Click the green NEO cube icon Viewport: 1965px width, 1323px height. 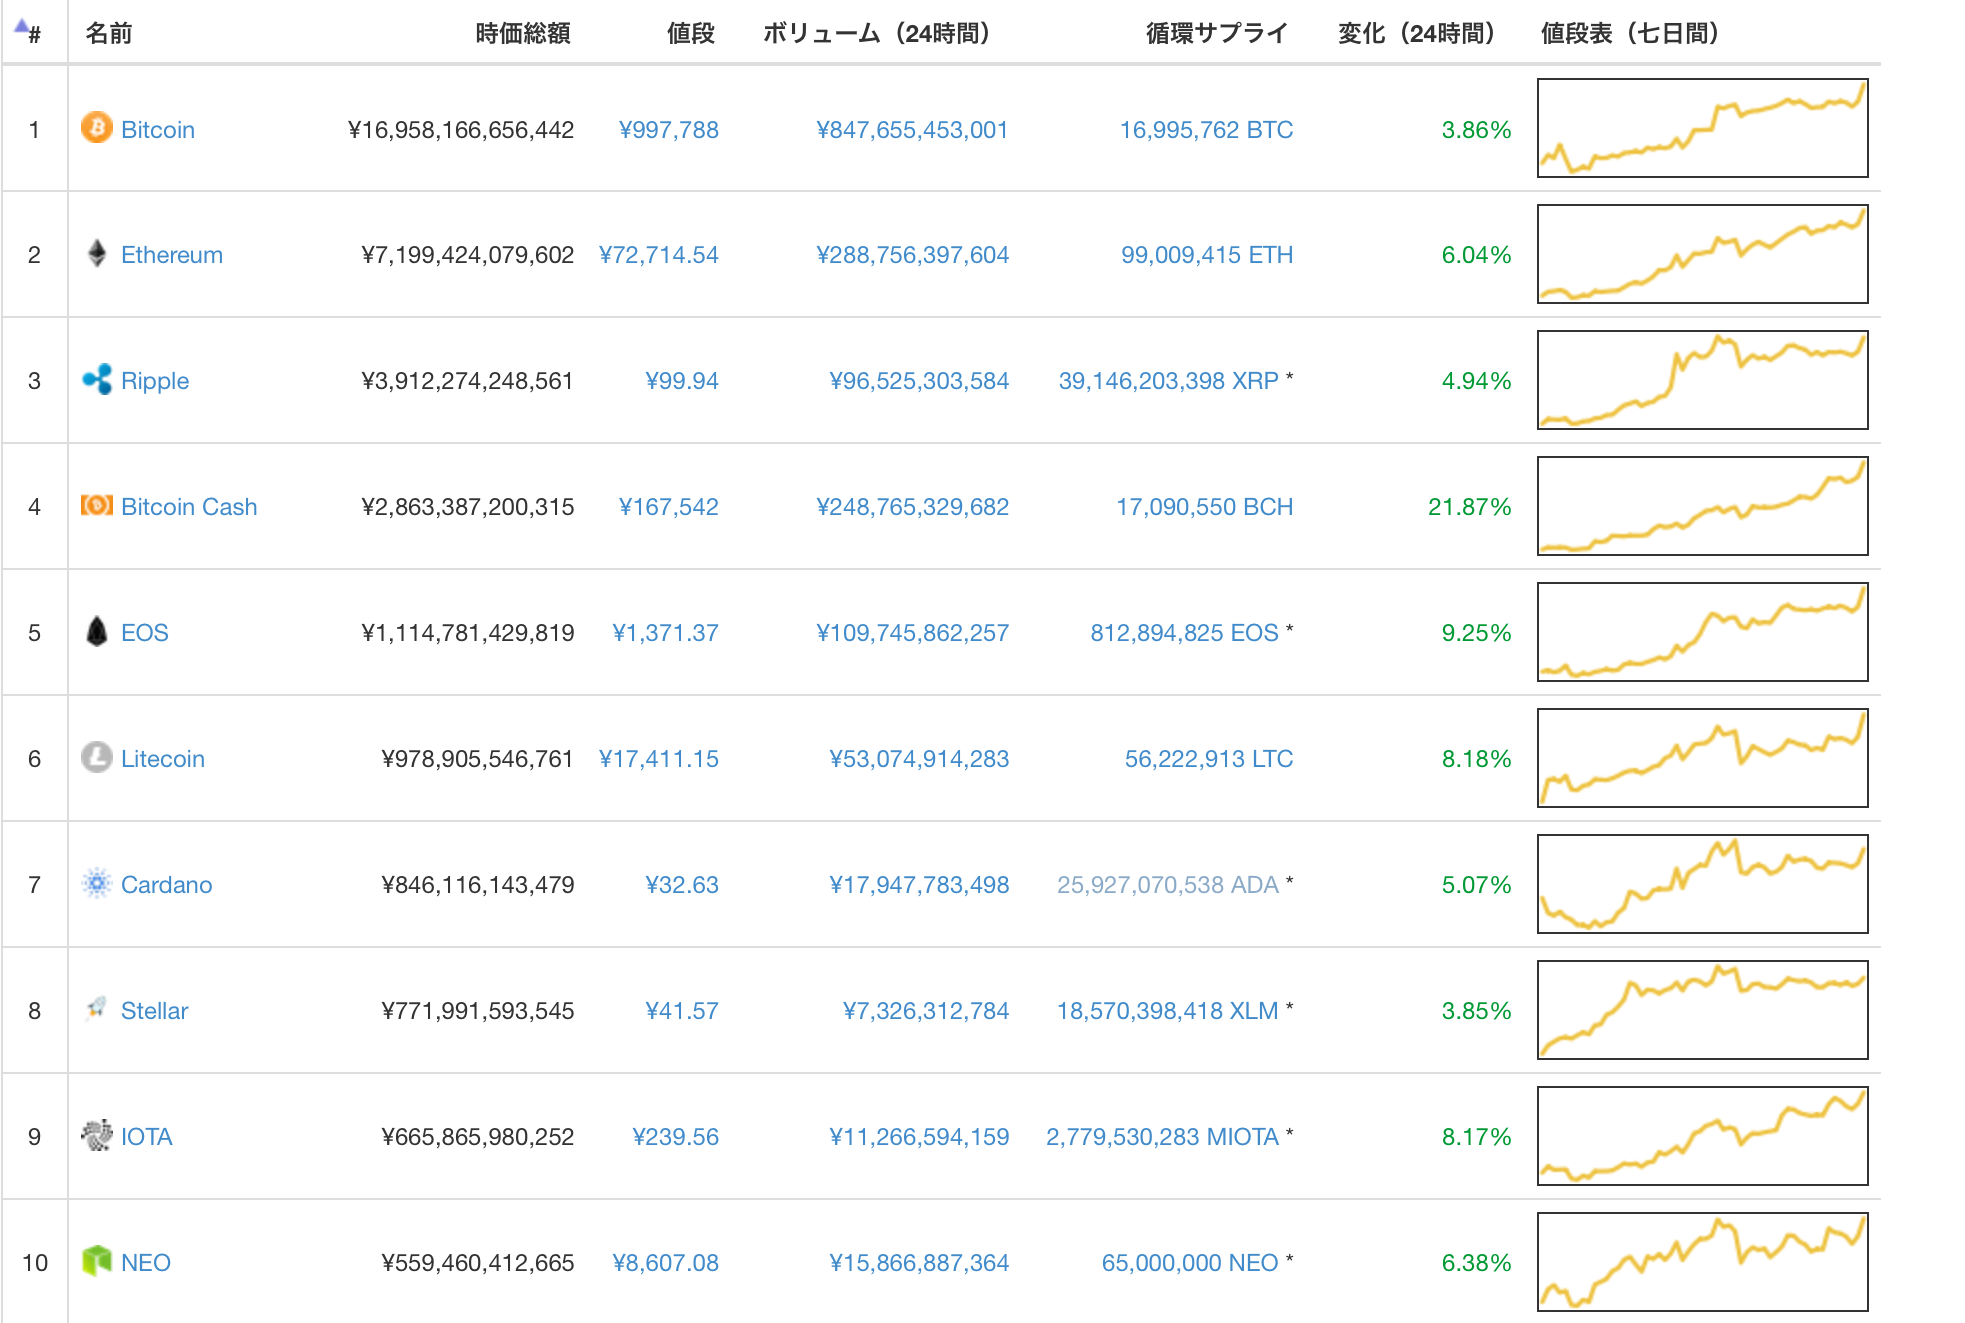click(x=97, y=1261)
